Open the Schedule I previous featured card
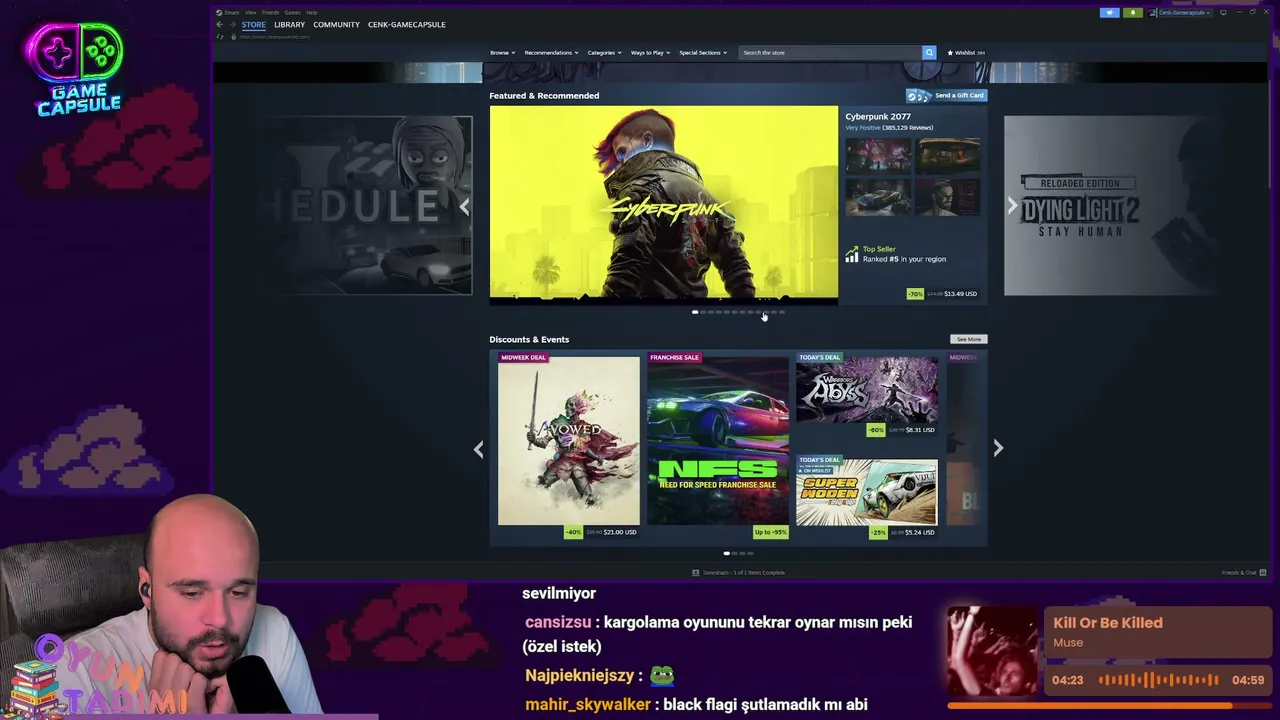The width and height of the screenshot is (1280, 720). pos(365,206)
